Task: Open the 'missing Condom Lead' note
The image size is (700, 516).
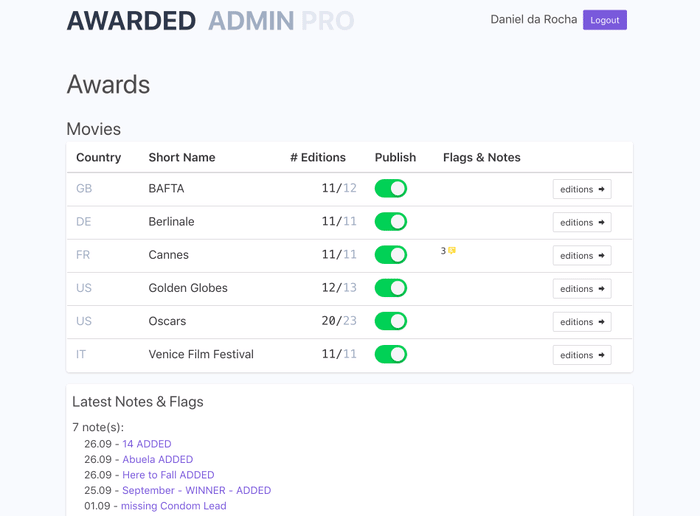Action: (x=174, y=506)
